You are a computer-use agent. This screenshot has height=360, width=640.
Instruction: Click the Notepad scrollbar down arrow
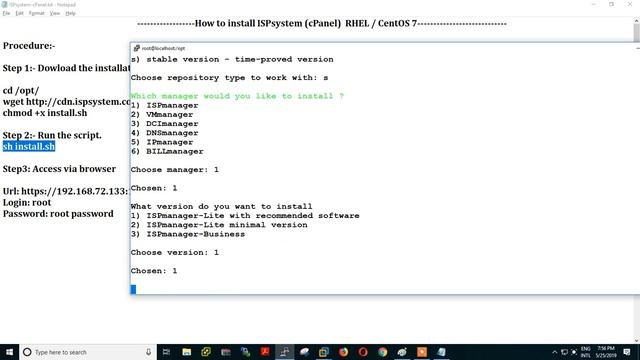click(x=636, y=340)
